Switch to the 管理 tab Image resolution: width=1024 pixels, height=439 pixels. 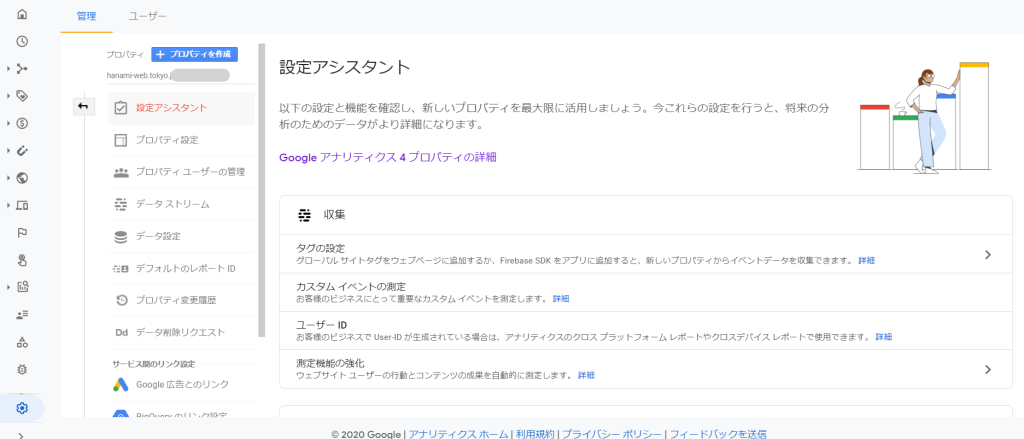(86, 16)
